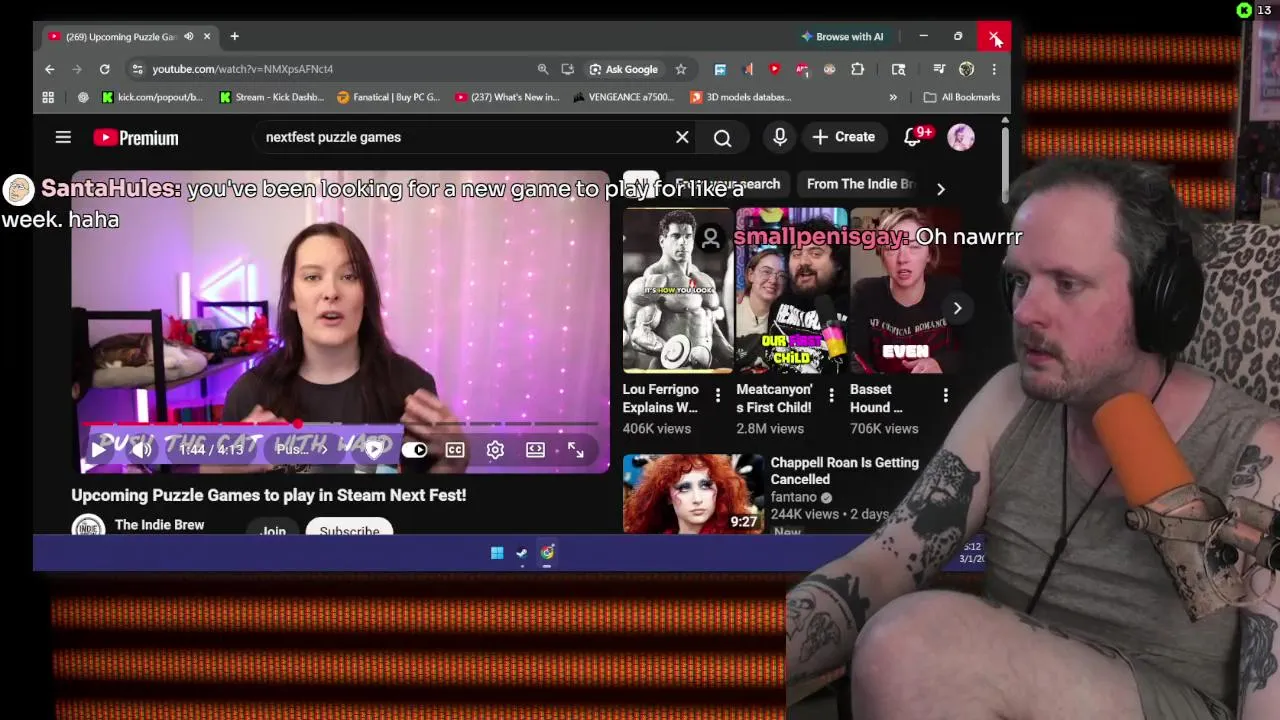
Task: Toggle closed captions on the video
Action: tap(455, 450)
